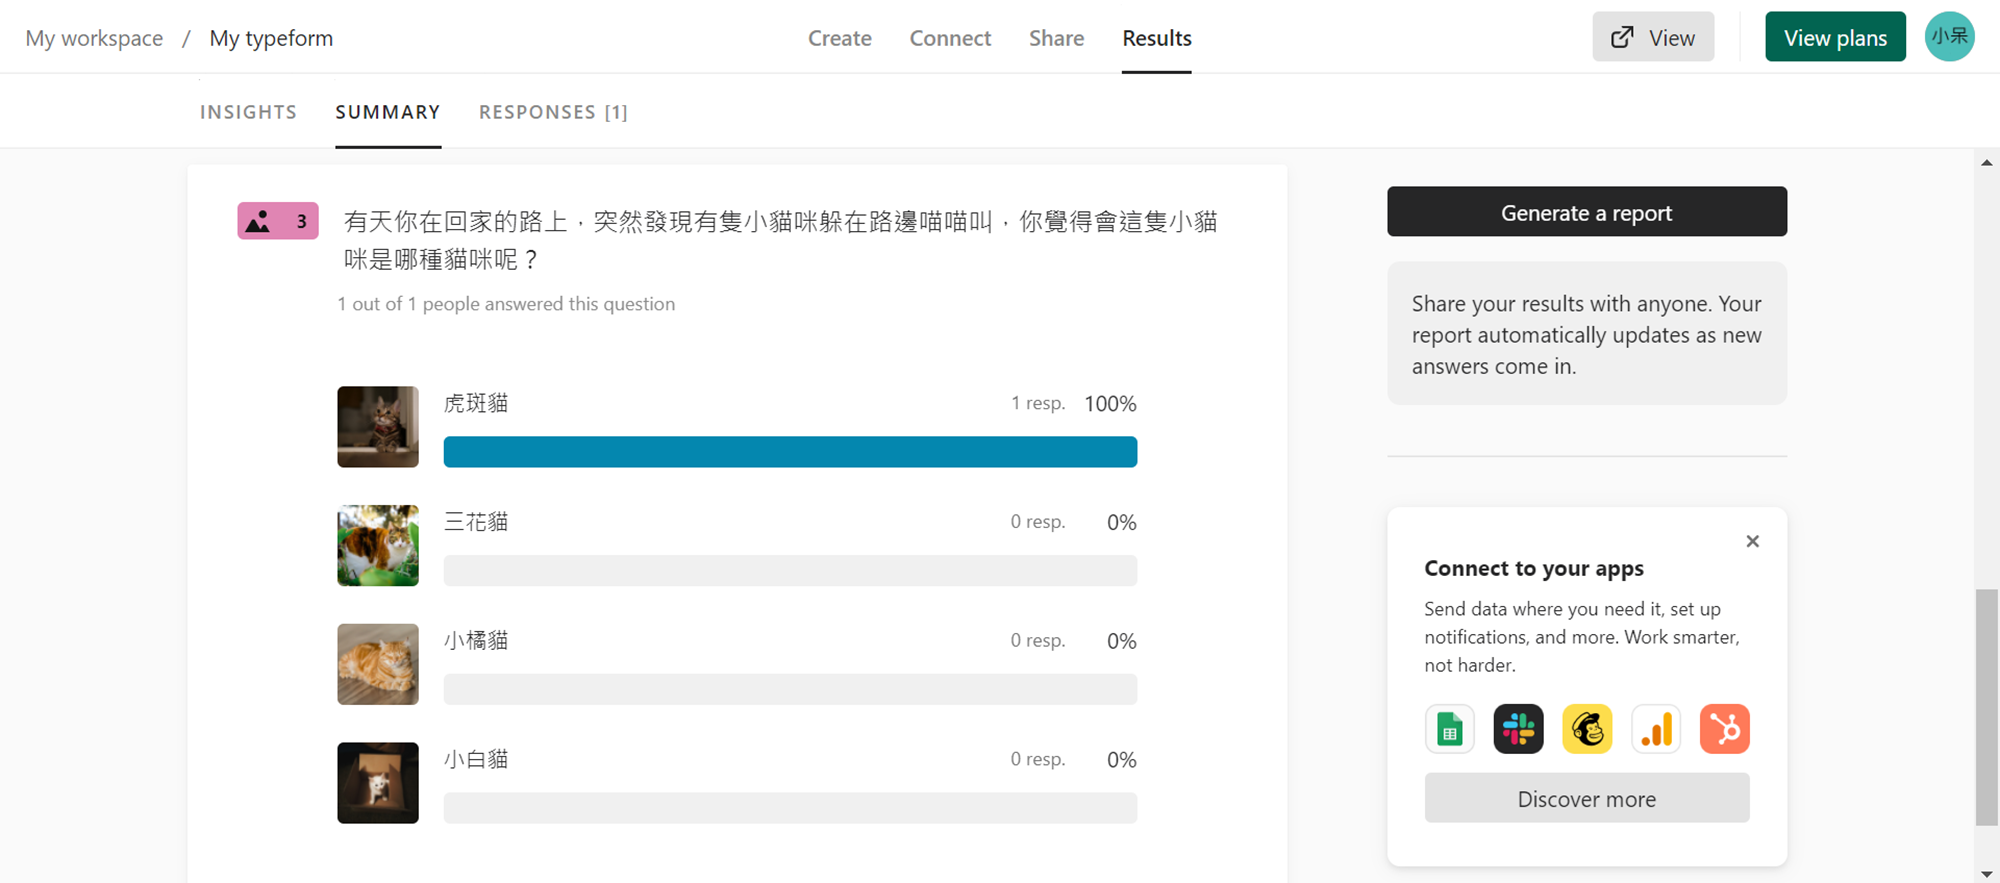Open the Share section
Viewport: 2000px width, 883px height.
tap(1056, 38)
